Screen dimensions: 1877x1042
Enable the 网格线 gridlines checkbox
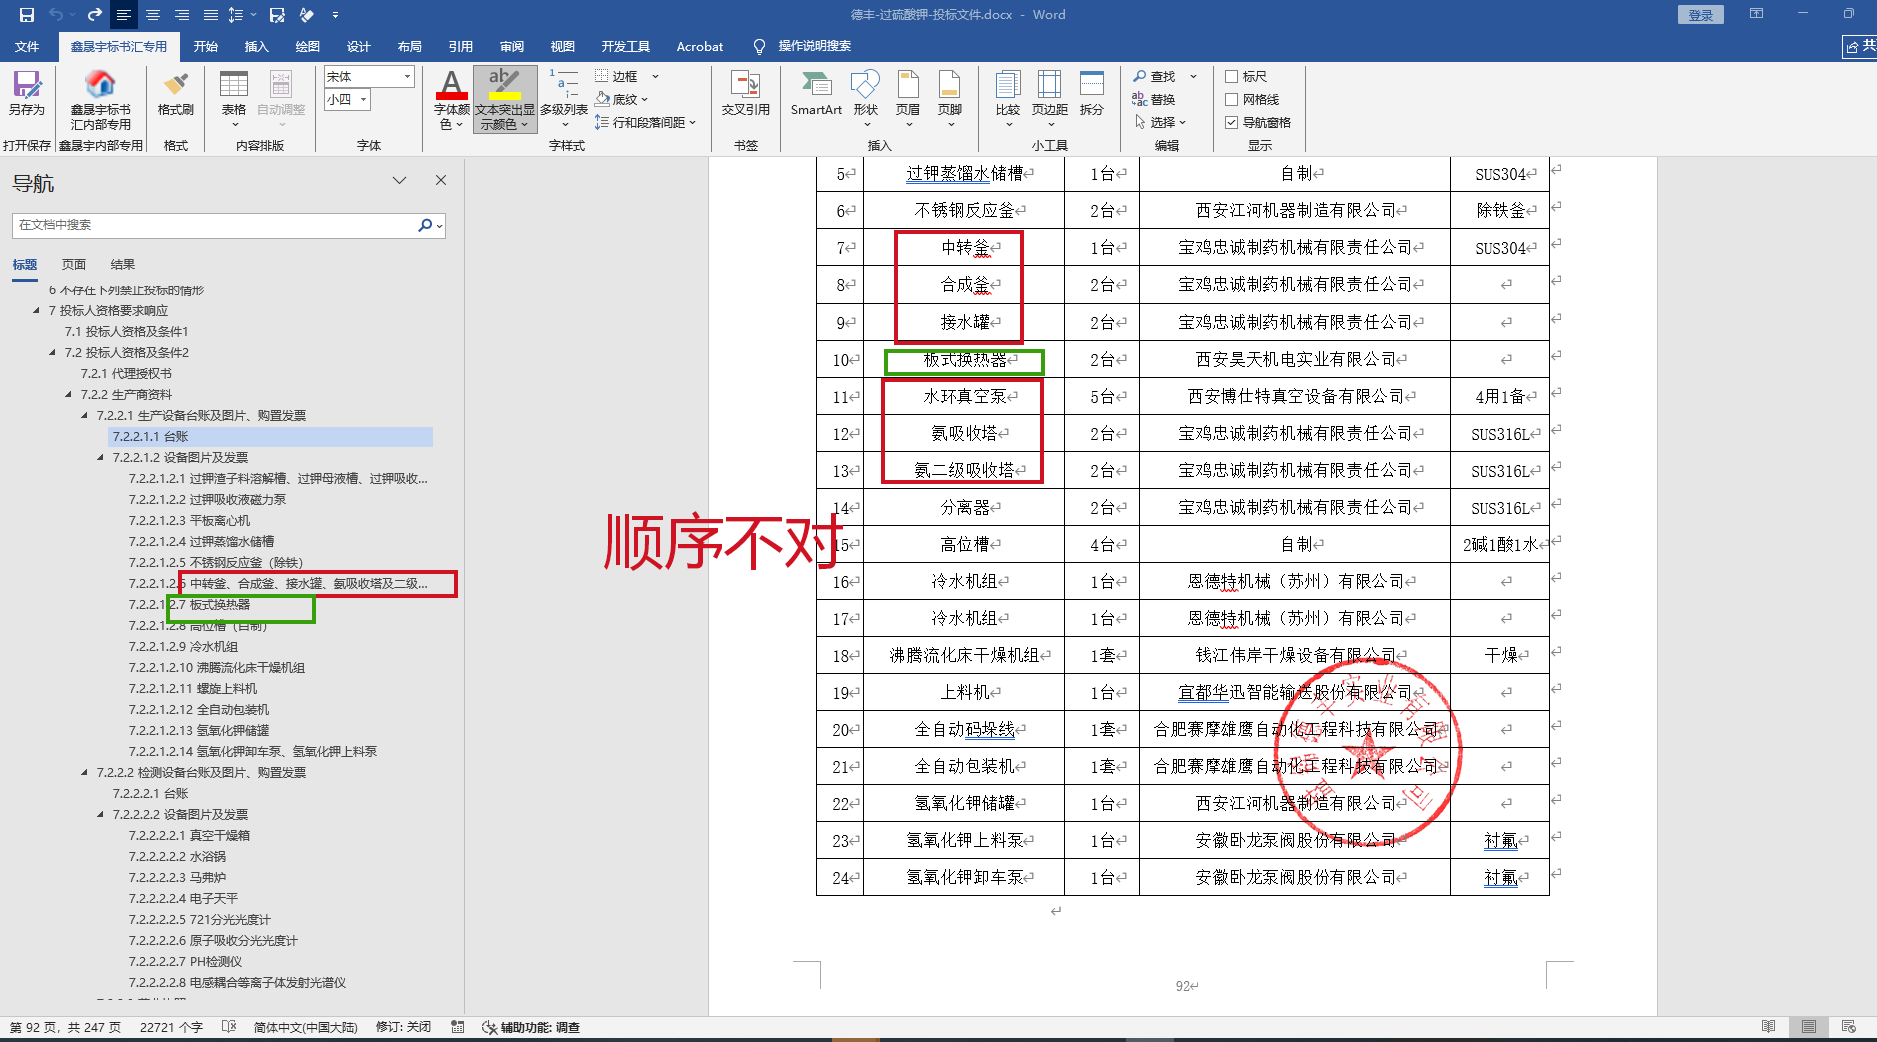tap(1232, 99)
